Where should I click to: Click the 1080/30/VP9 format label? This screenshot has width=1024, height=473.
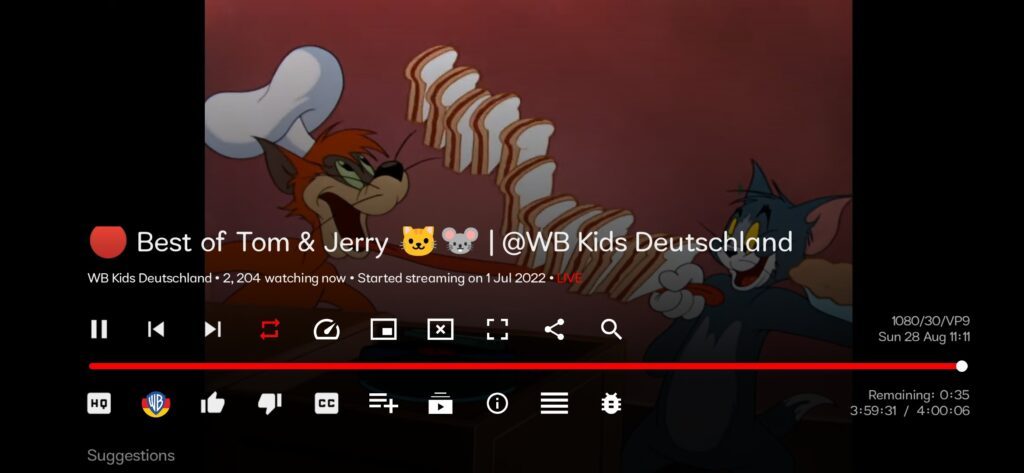point(931,321)
